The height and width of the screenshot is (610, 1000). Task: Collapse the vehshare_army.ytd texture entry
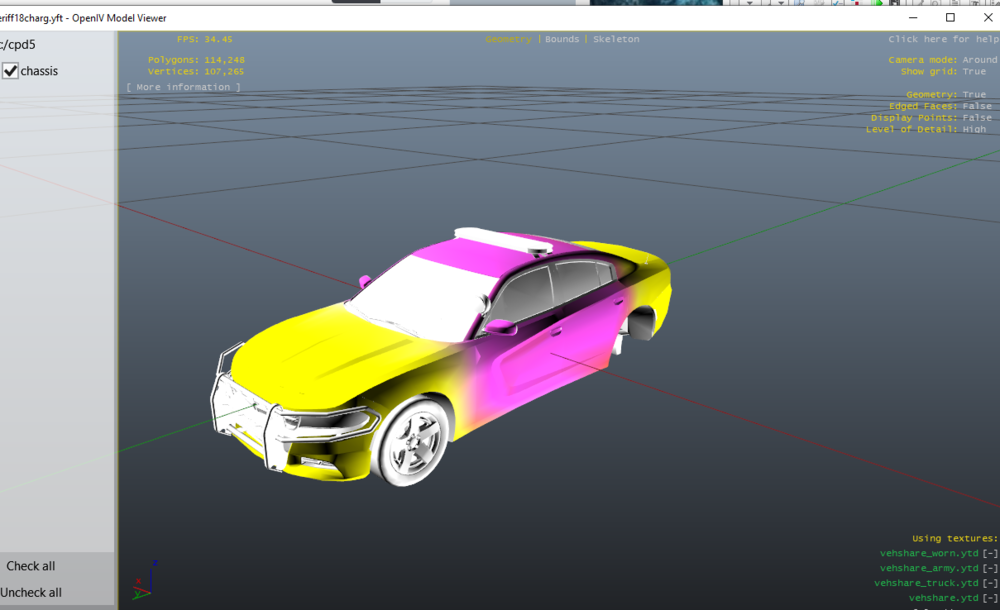[989, 568]
